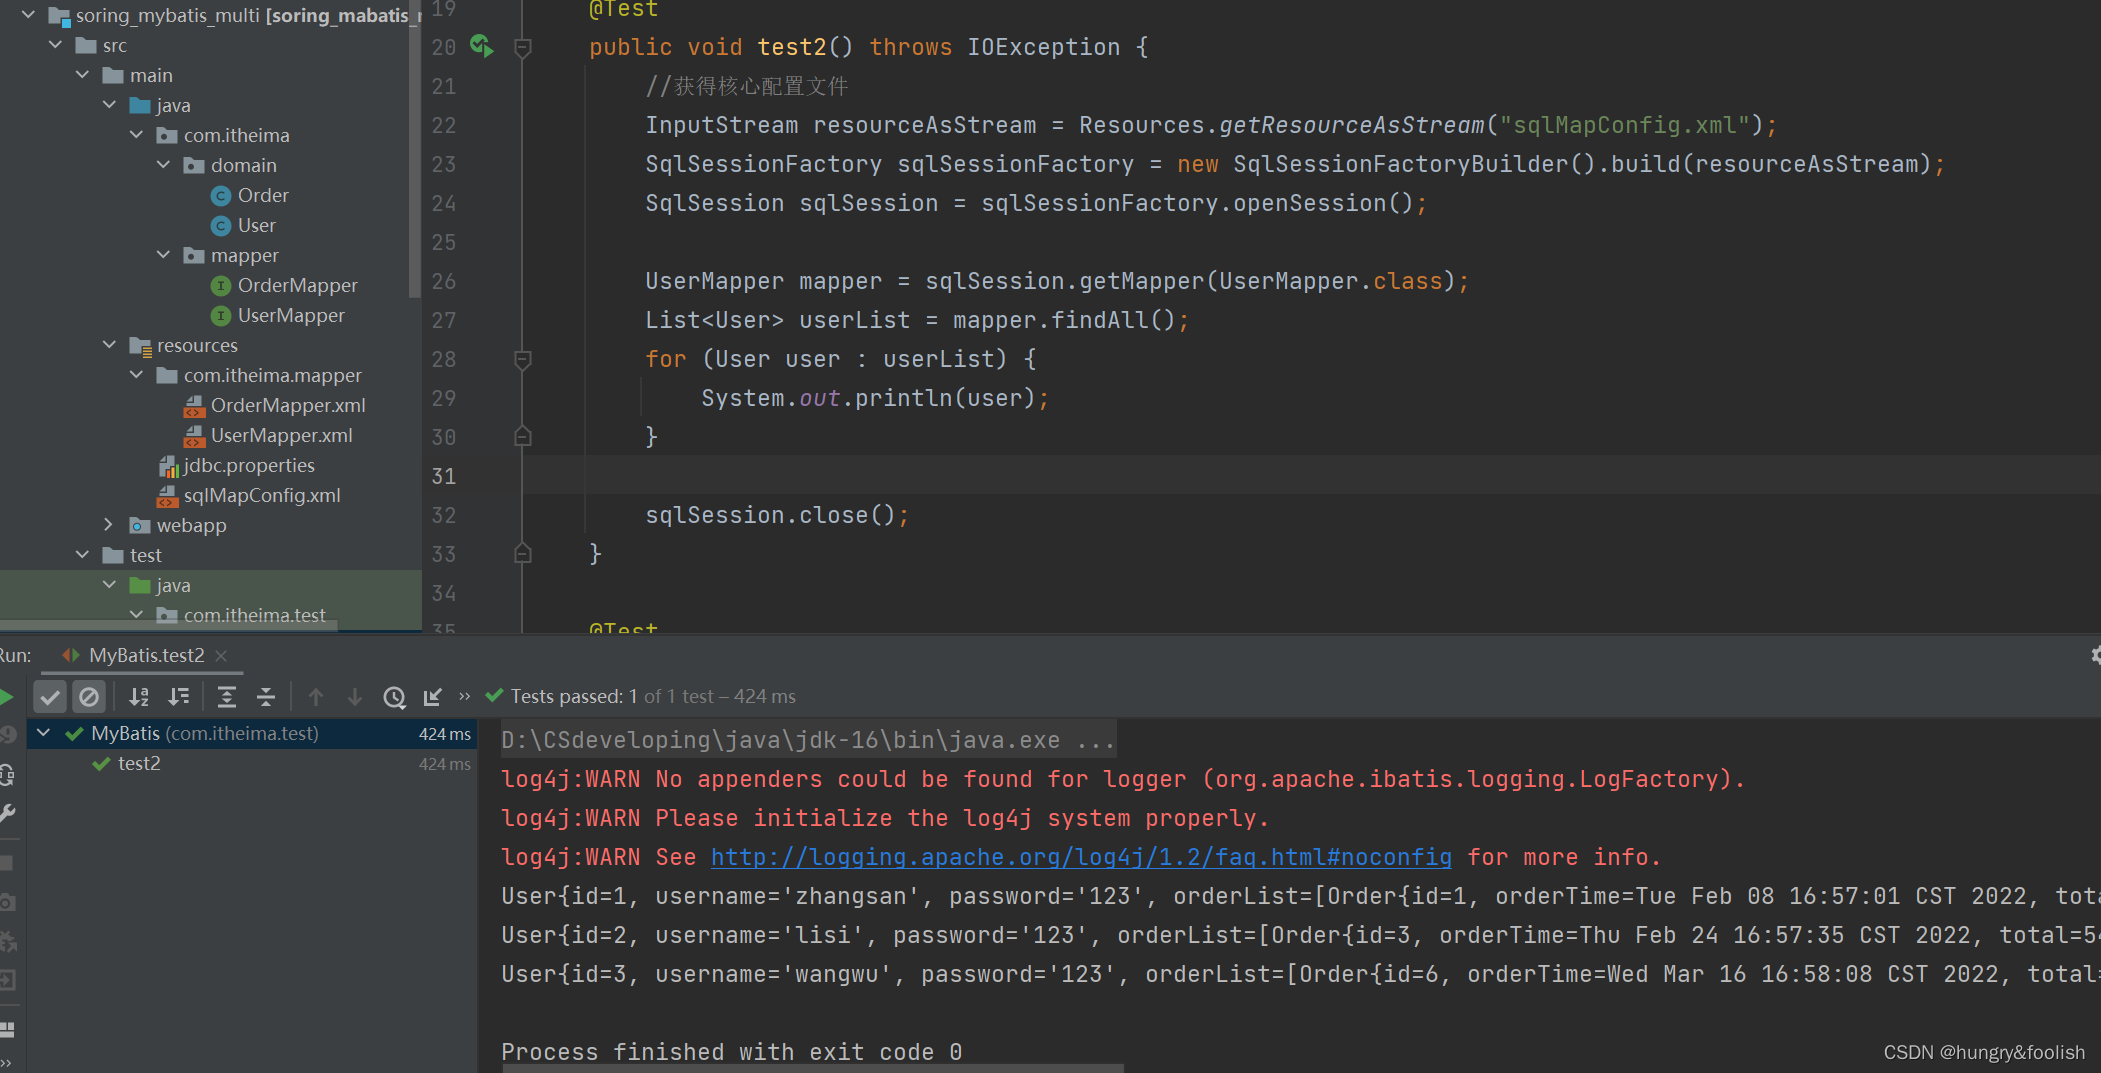
Task: Open jdbc.properties file
Action: [249, 465]
